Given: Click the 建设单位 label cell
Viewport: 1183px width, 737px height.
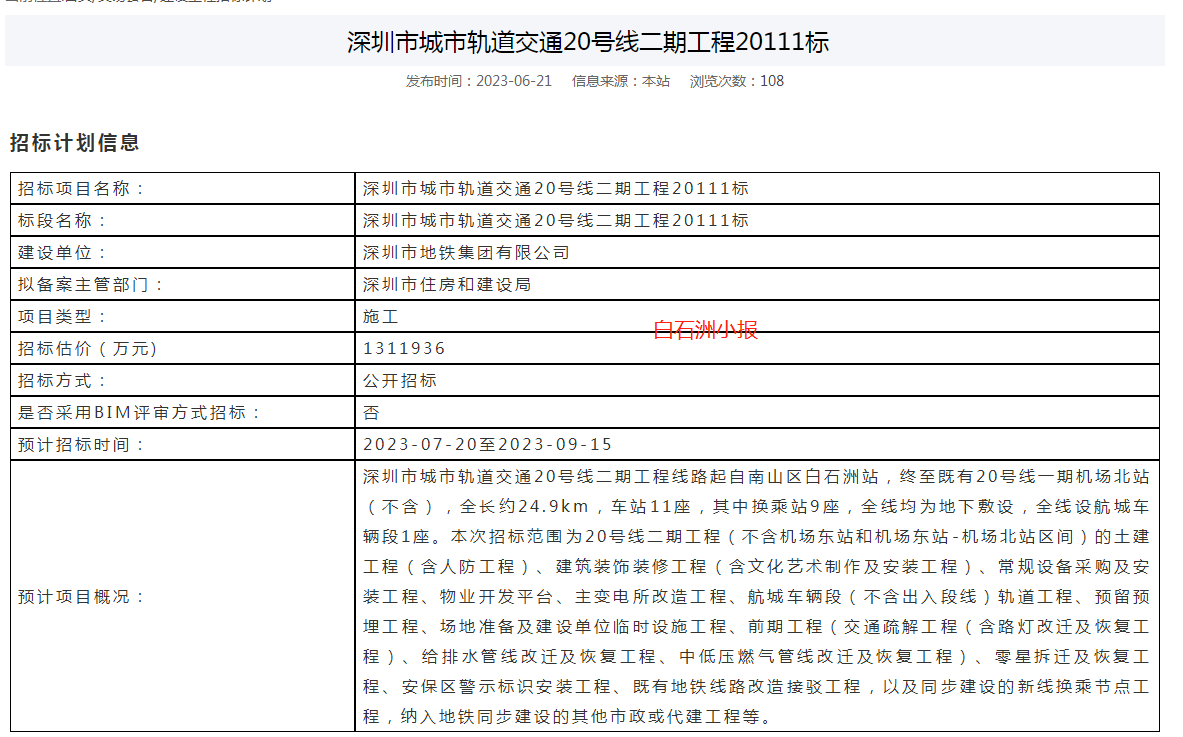Looking at the screenshot, I should [63, 253].
